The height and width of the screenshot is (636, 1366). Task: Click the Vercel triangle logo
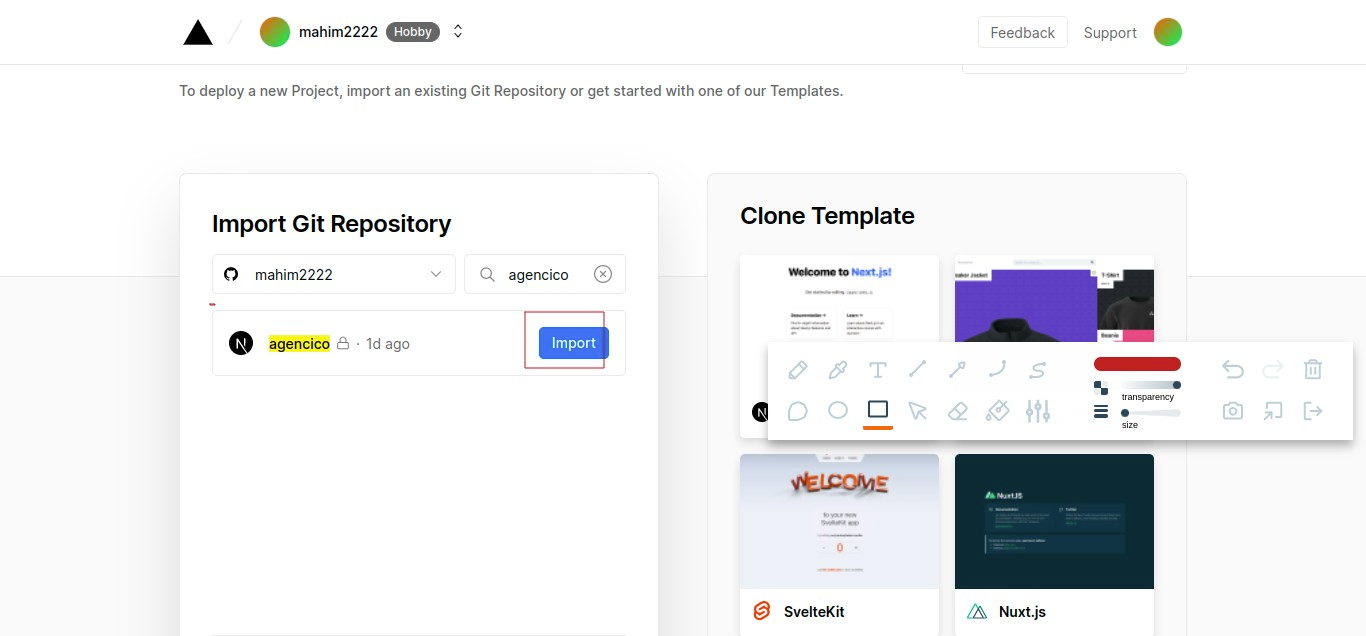point(198,32)
